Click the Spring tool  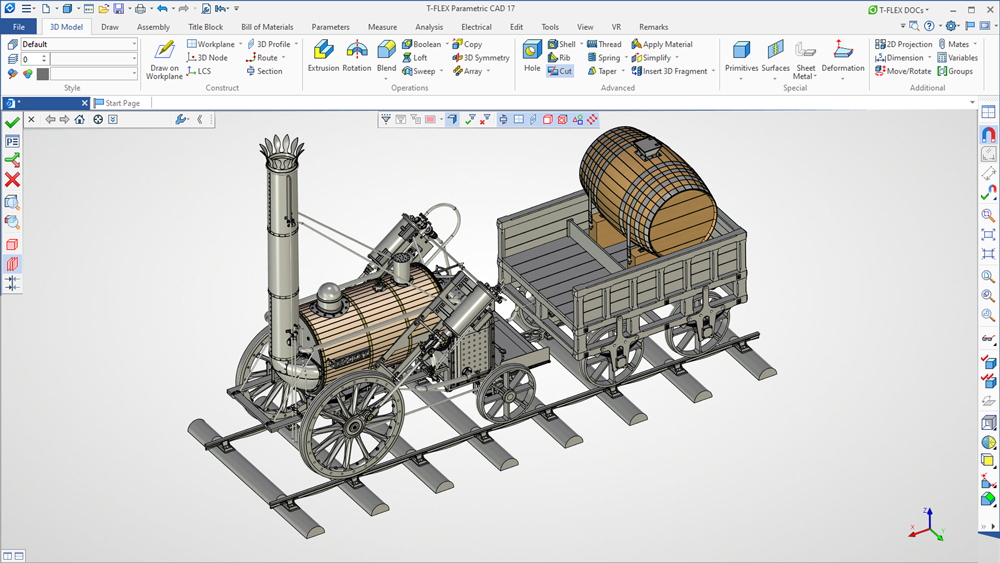click(603, 57)
